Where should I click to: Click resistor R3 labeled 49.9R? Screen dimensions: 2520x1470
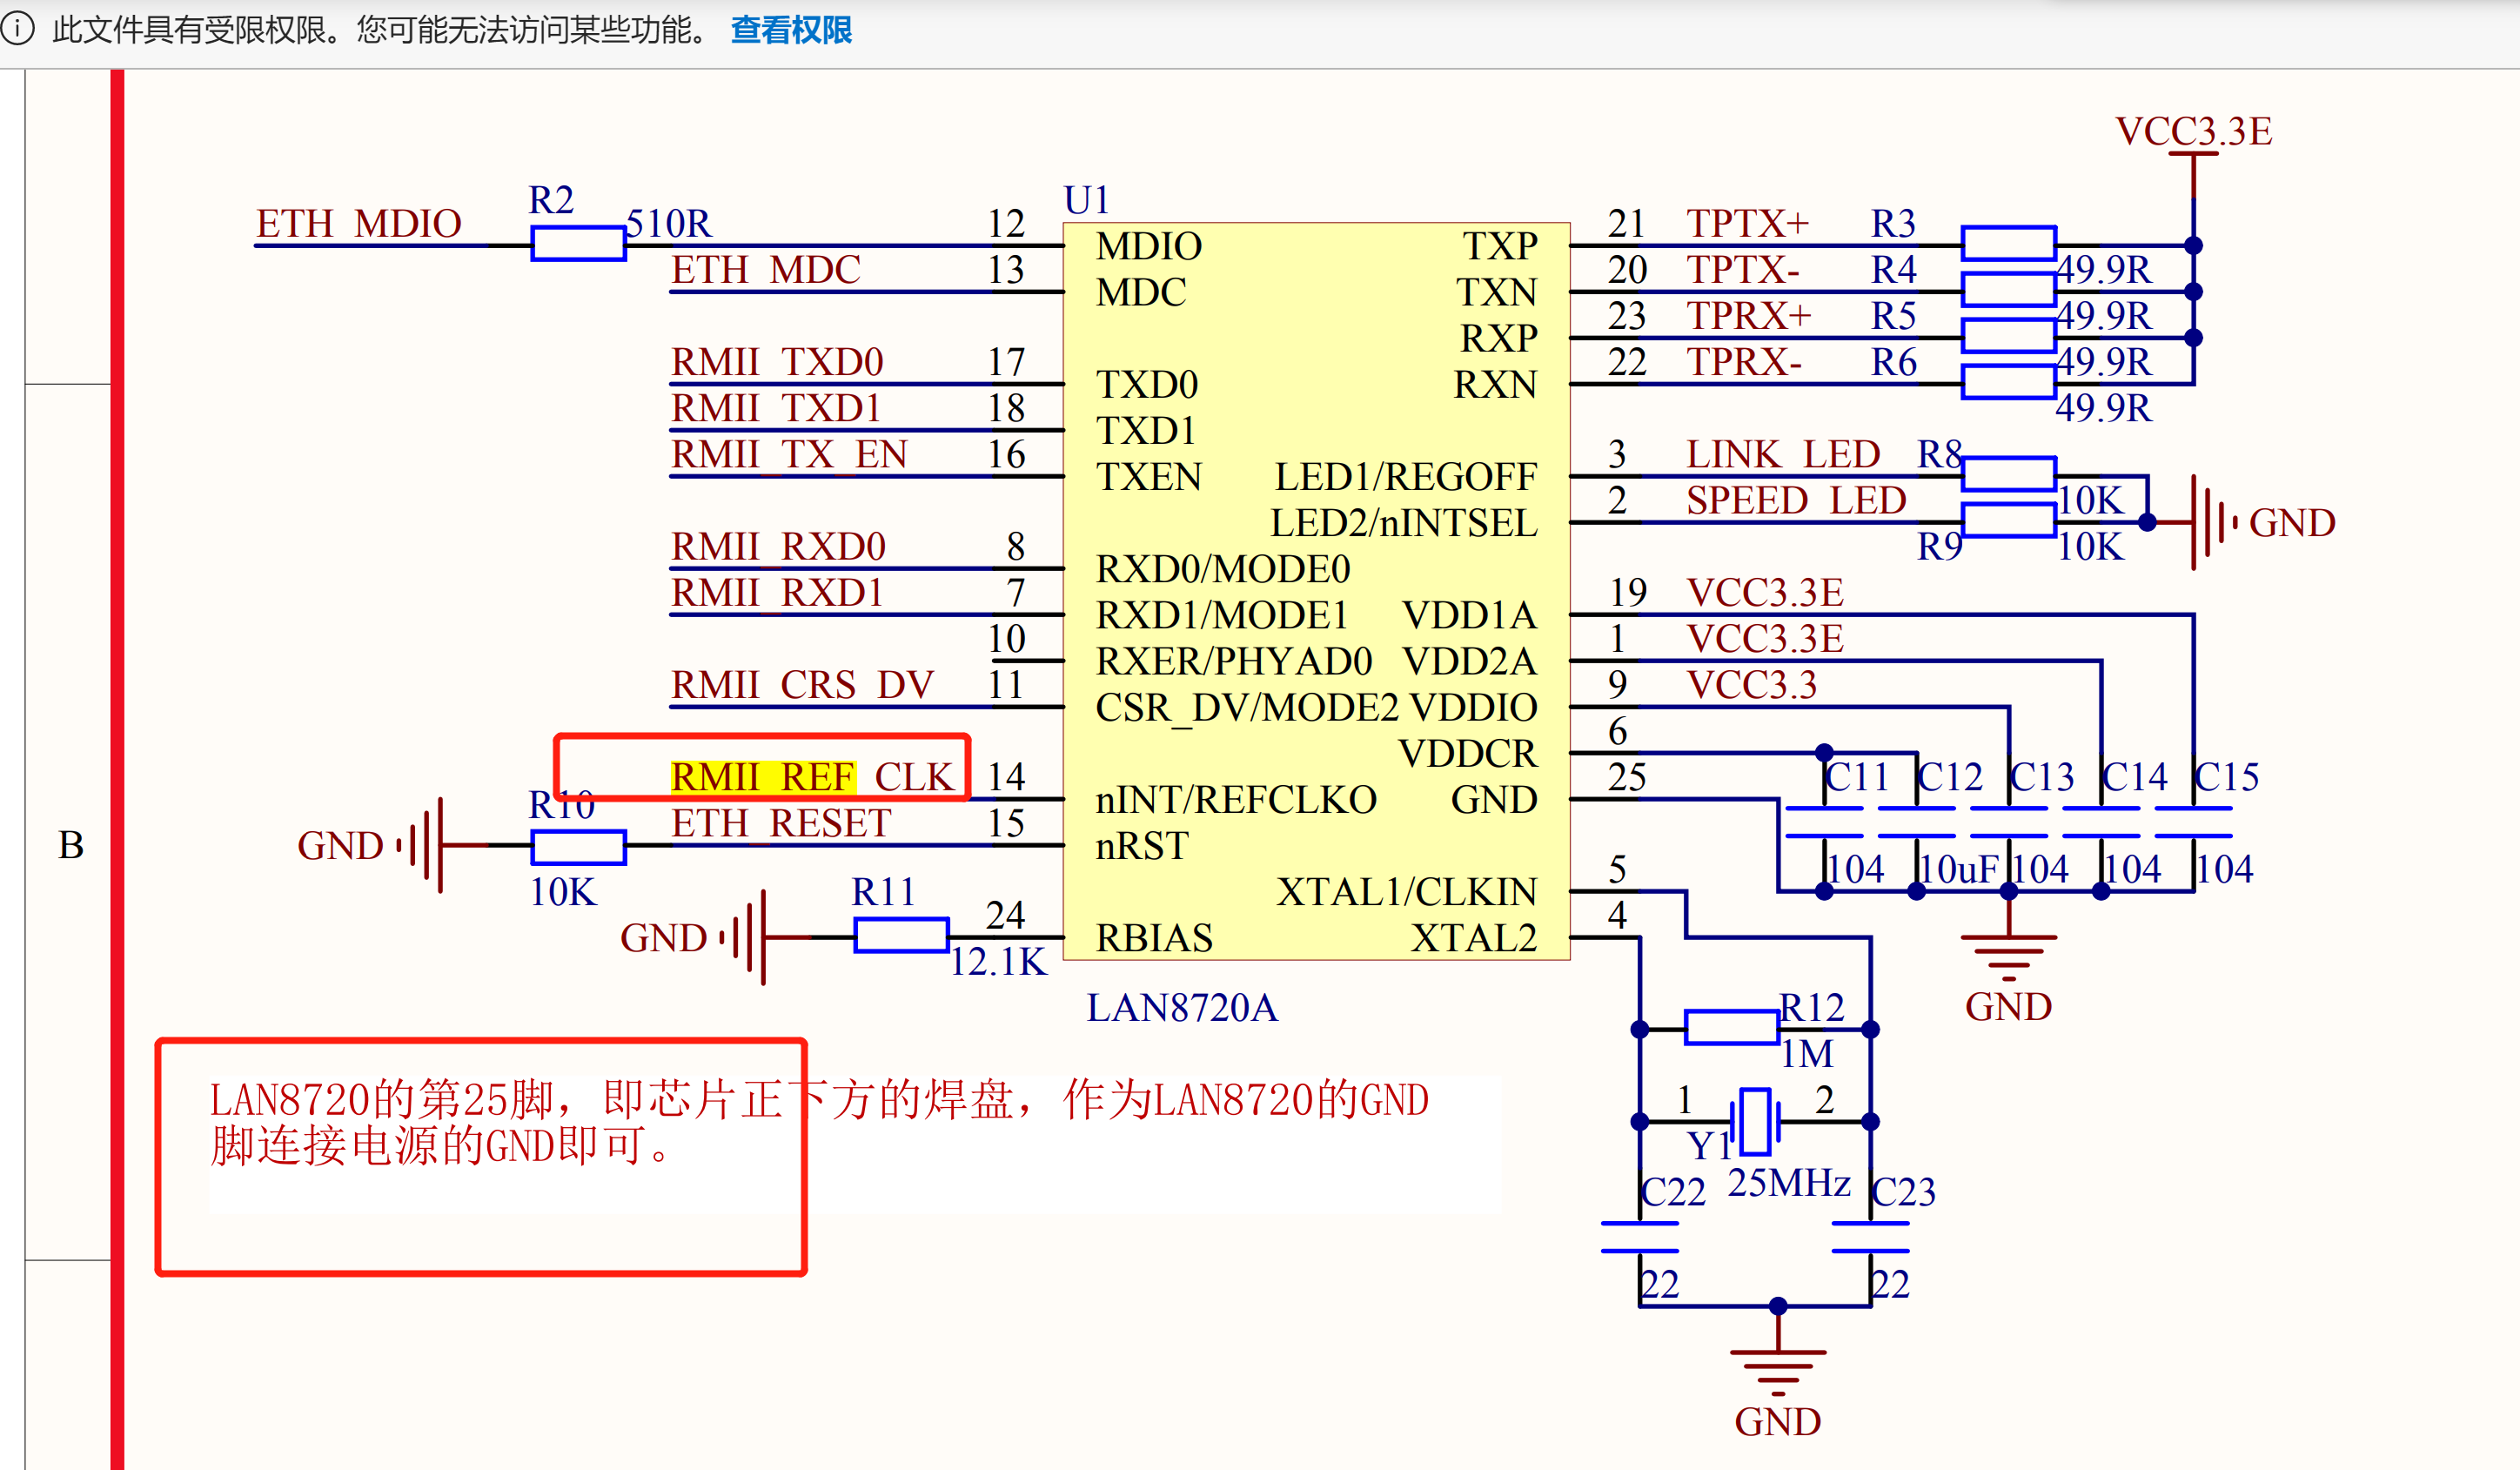[x=2008, y=242]
